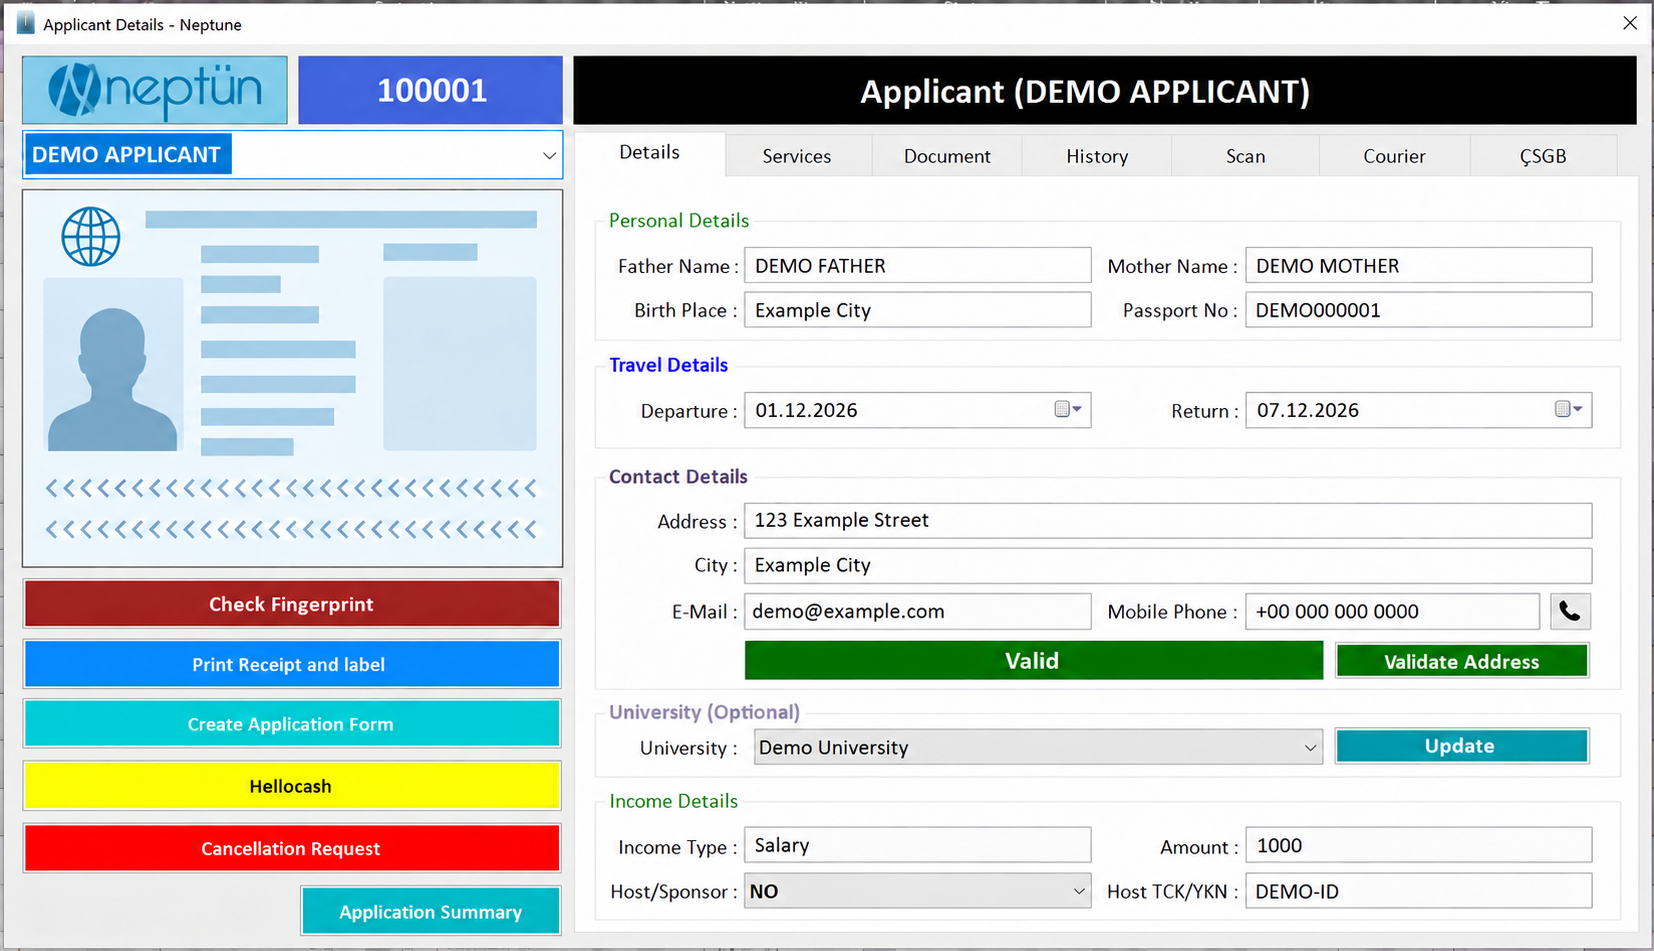This screenshot has height=951, width=1654.
Task: Click the red Cancellation Request button
Action: (x=291, y=848)
